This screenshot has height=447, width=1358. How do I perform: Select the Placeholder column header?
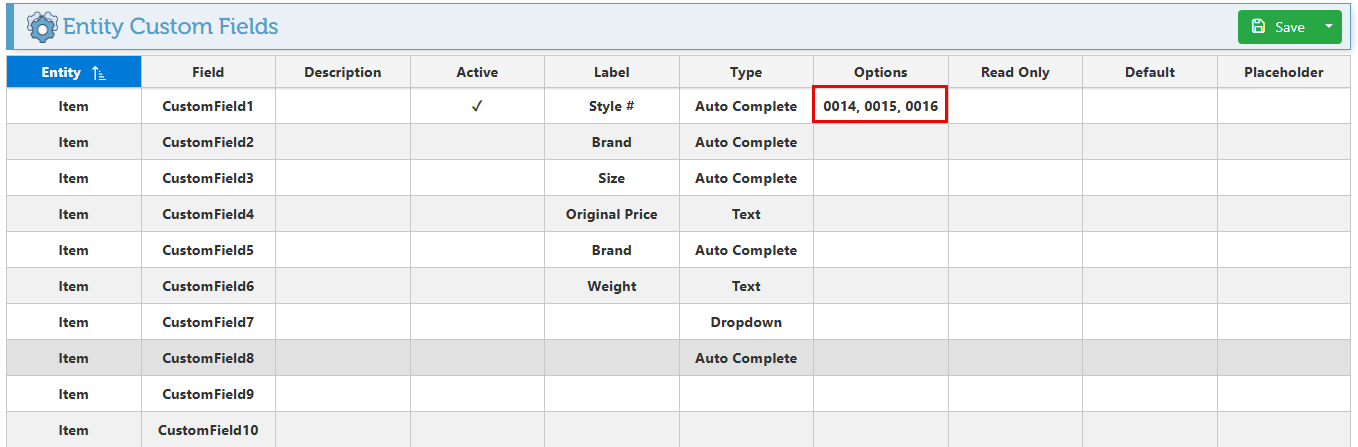(x=1283, y=72)
